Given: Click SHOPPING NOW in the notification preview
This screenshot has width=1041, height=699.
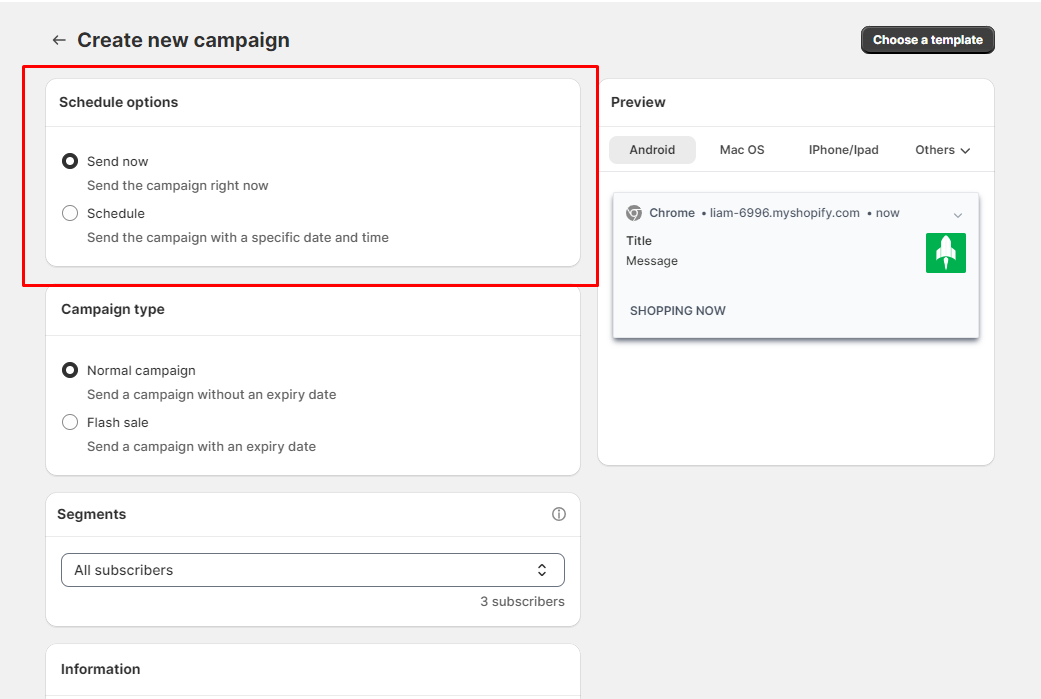Looking at the screenshot, I should (x=677, y=311).
